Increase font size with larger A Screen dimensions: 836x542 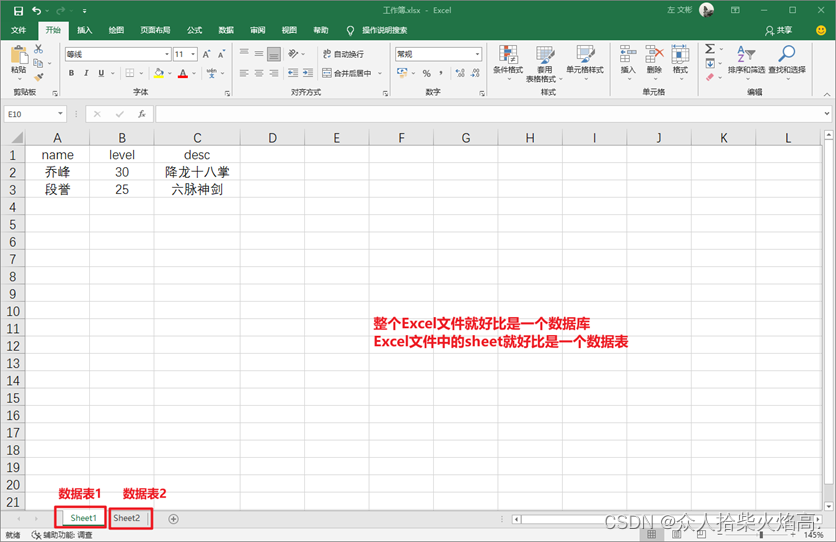pyautogui.click(x=206, y=54)
